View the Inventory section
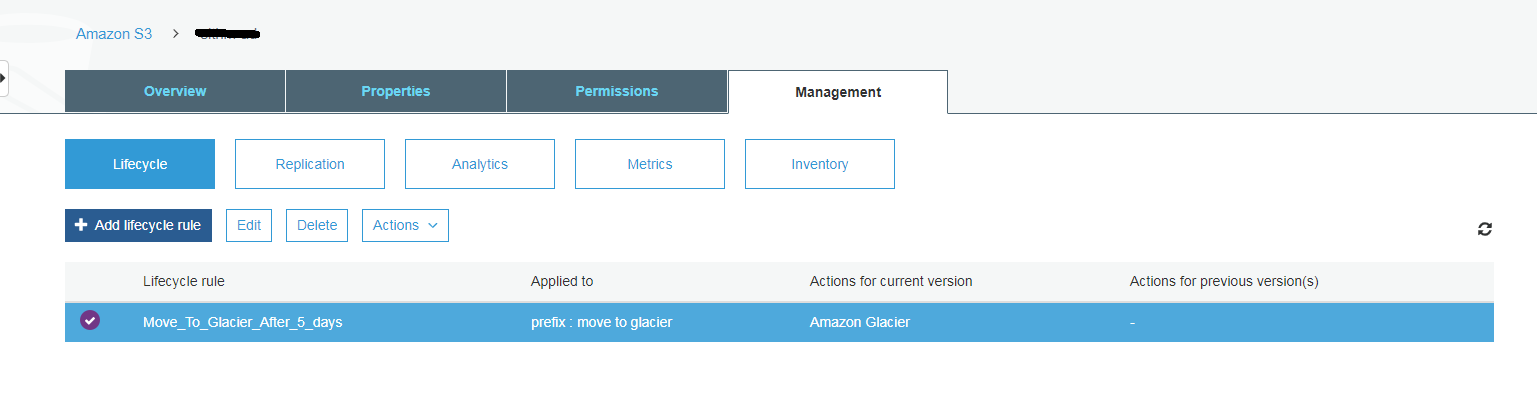Viewport: 1537px width, 405px height. [x=820, y=164]
